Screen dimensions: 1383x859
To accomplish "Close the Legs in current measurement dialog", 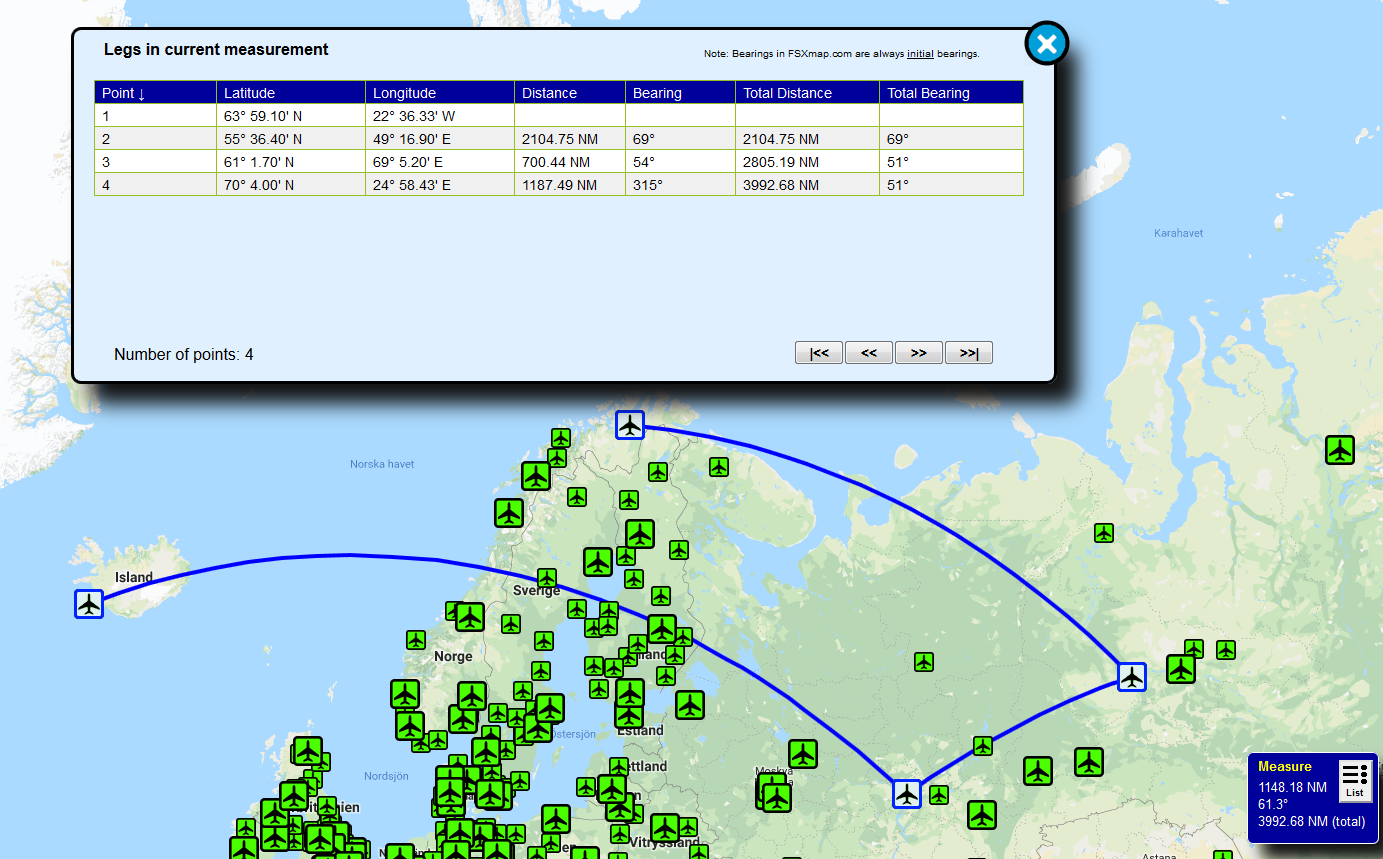I will point(1046,44).
